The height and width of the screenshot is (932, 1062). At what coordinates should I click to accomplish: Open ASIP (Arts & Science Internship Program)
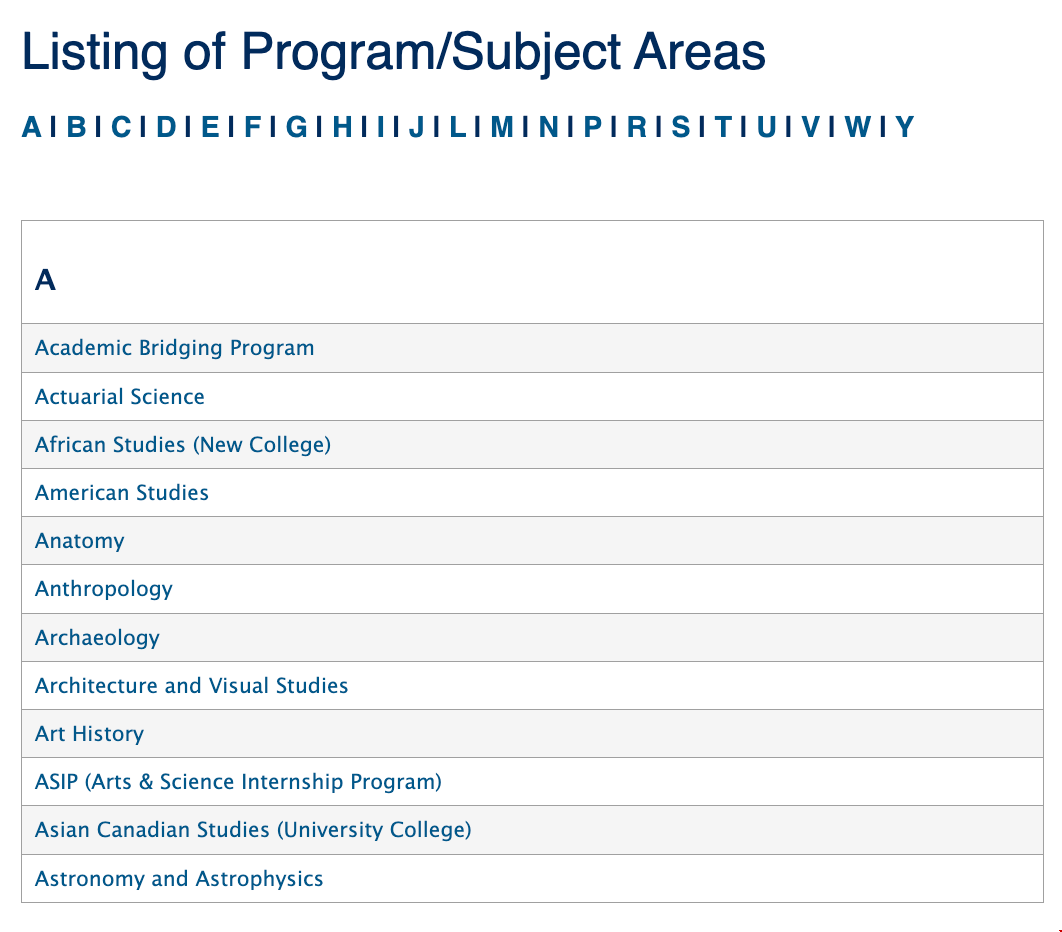pos(238,782)
